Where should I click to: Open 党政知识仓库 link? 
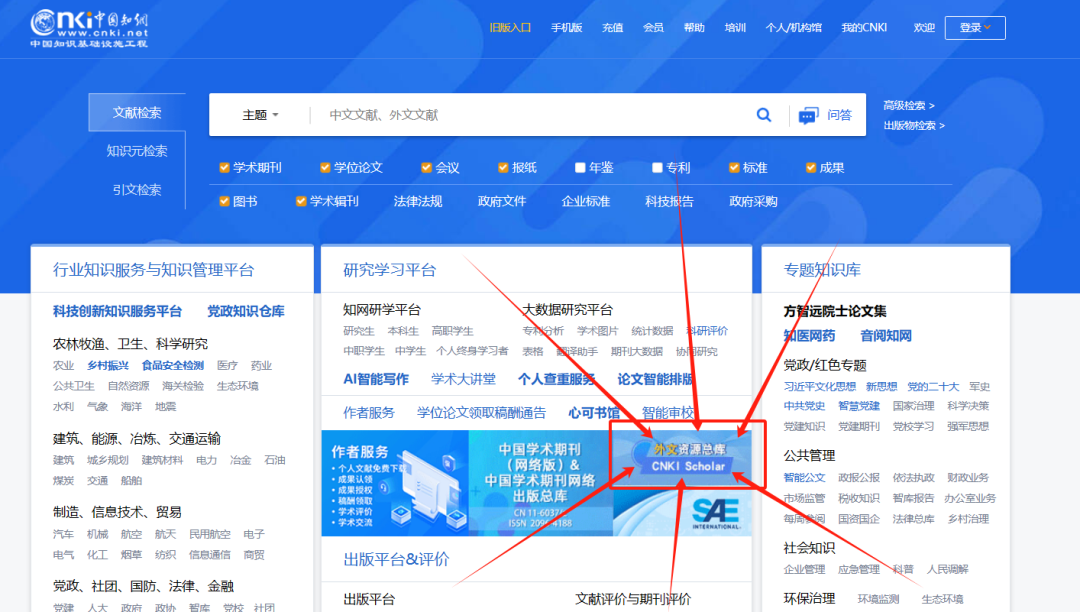(x=246, y=311)
